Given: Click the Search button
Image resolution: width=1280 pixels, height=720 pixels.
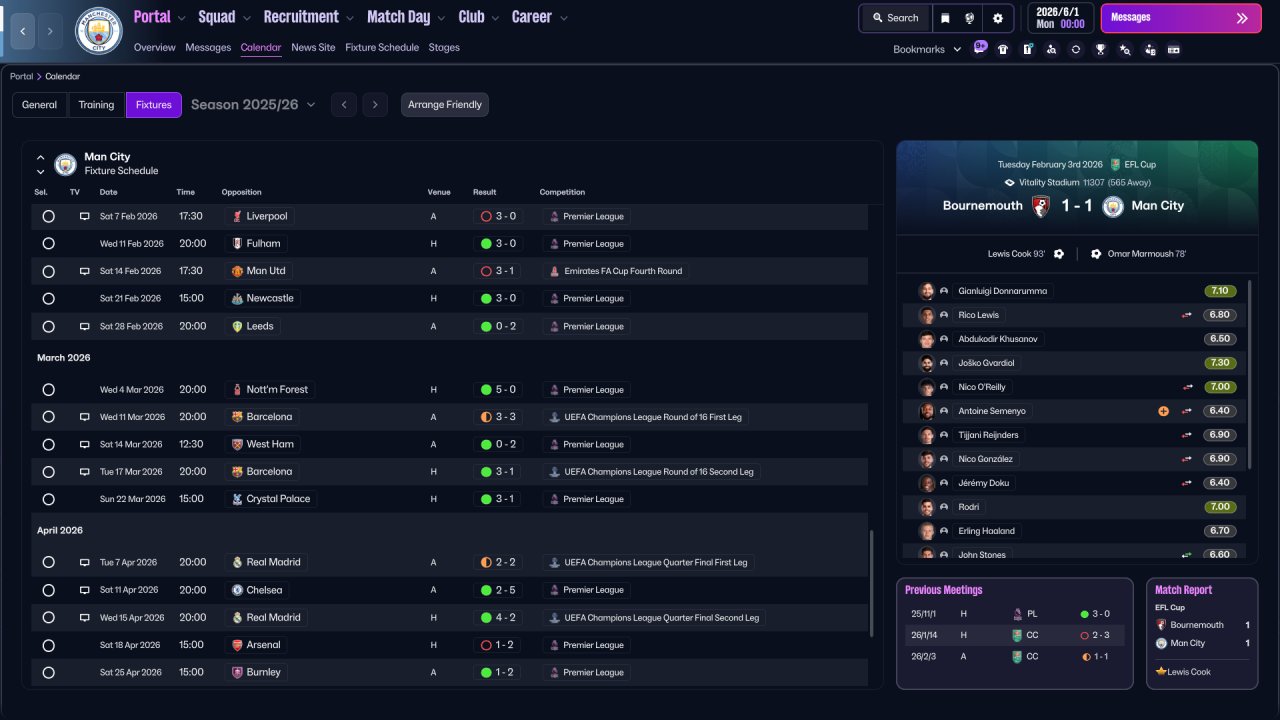Looking at the screenshot, I should [x=895, y=18].
